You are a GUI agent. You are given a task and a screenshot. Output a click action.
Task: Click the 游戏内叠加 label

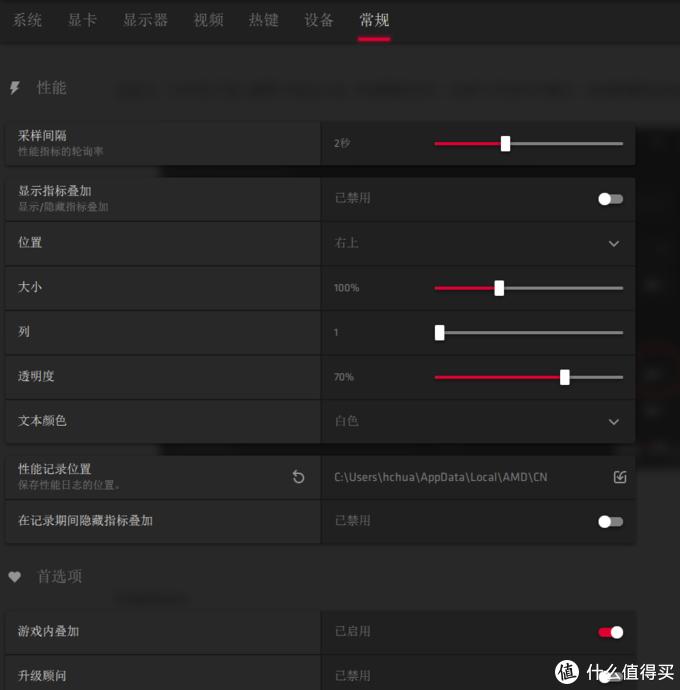click(48, 631)
